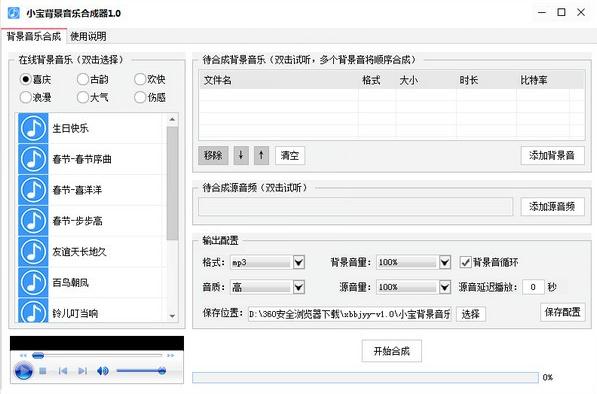Click the 春节-喜洋洋 track name
Image resolution: width=597 pixels, height=394 pixels.
click(x=77, y=190)
